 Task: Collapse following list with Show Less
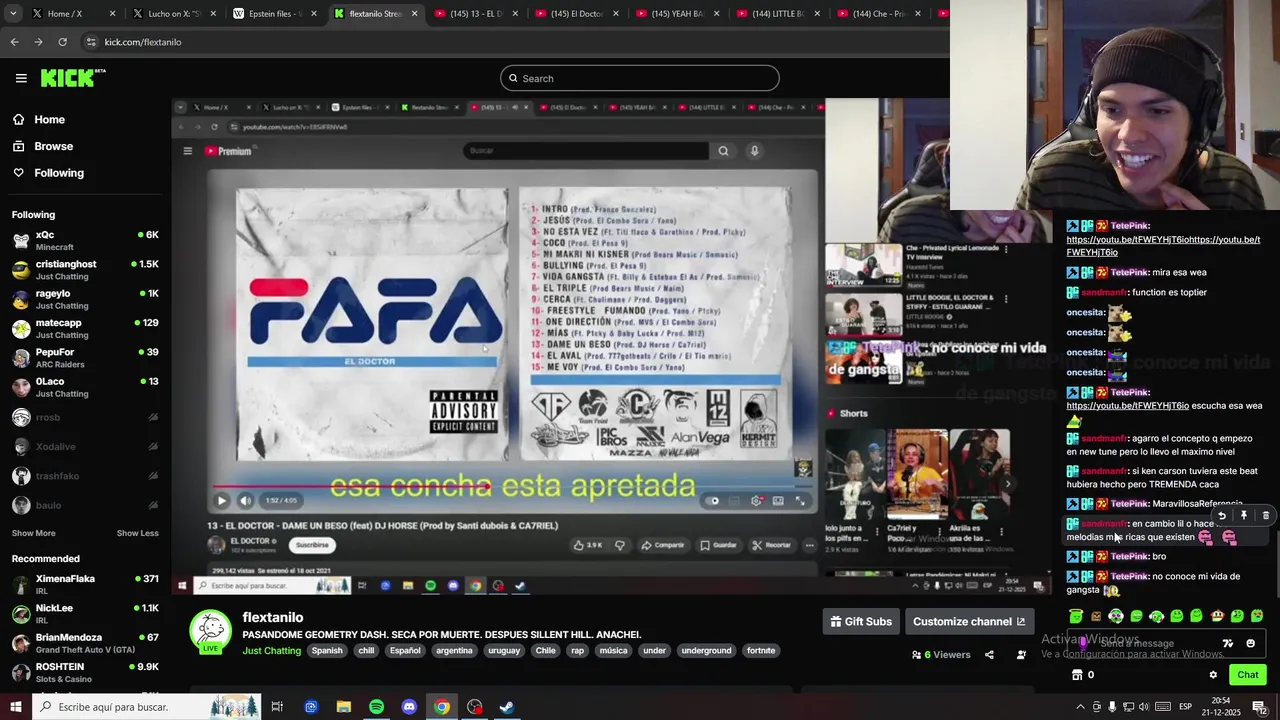(137, 533)
